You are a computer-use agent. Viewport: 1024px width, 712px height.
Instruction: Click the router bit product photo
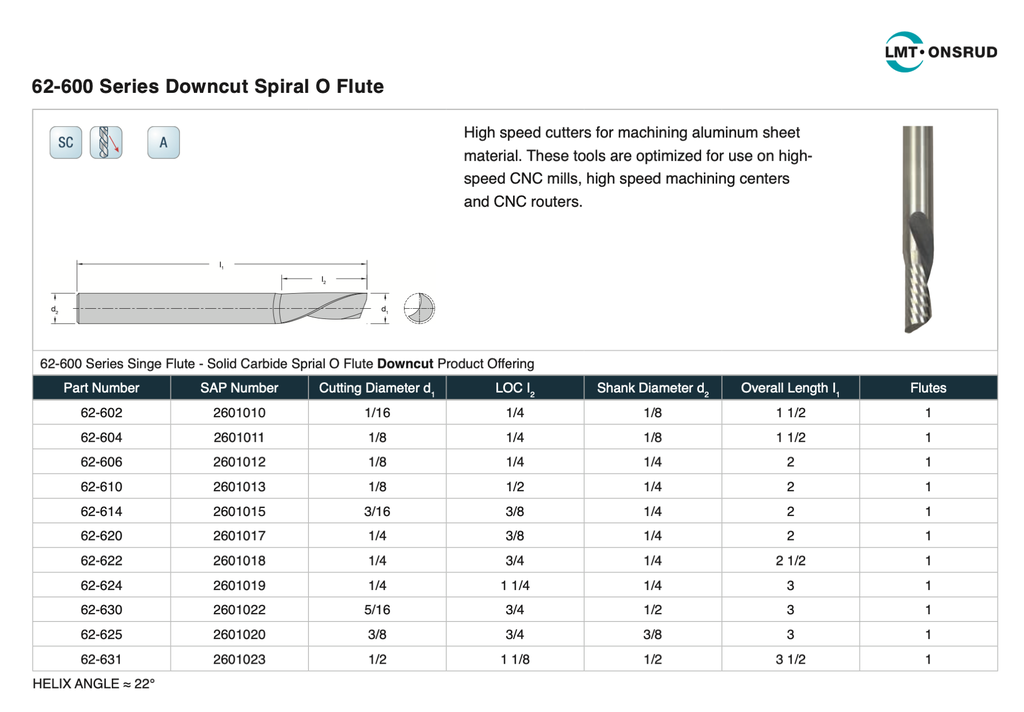coord(917,230)
